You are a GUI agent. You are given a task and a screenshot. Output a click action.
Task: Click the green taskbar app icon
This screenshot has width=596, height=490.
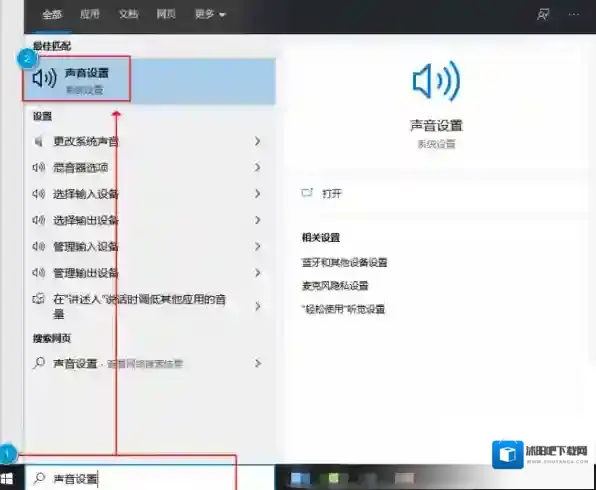[334, 478]
